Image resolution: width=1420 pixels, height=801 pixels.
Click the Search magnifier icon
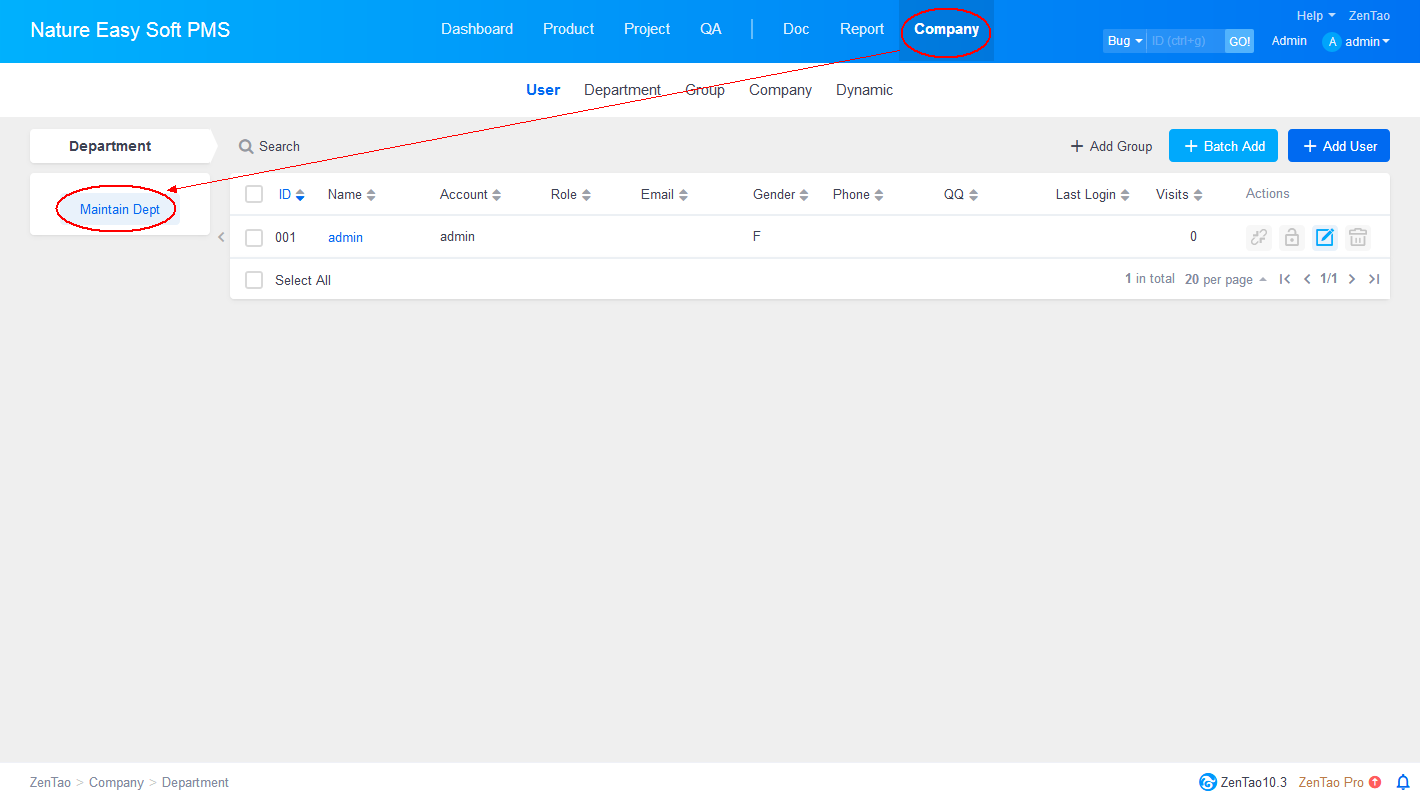tap(246, 146)
